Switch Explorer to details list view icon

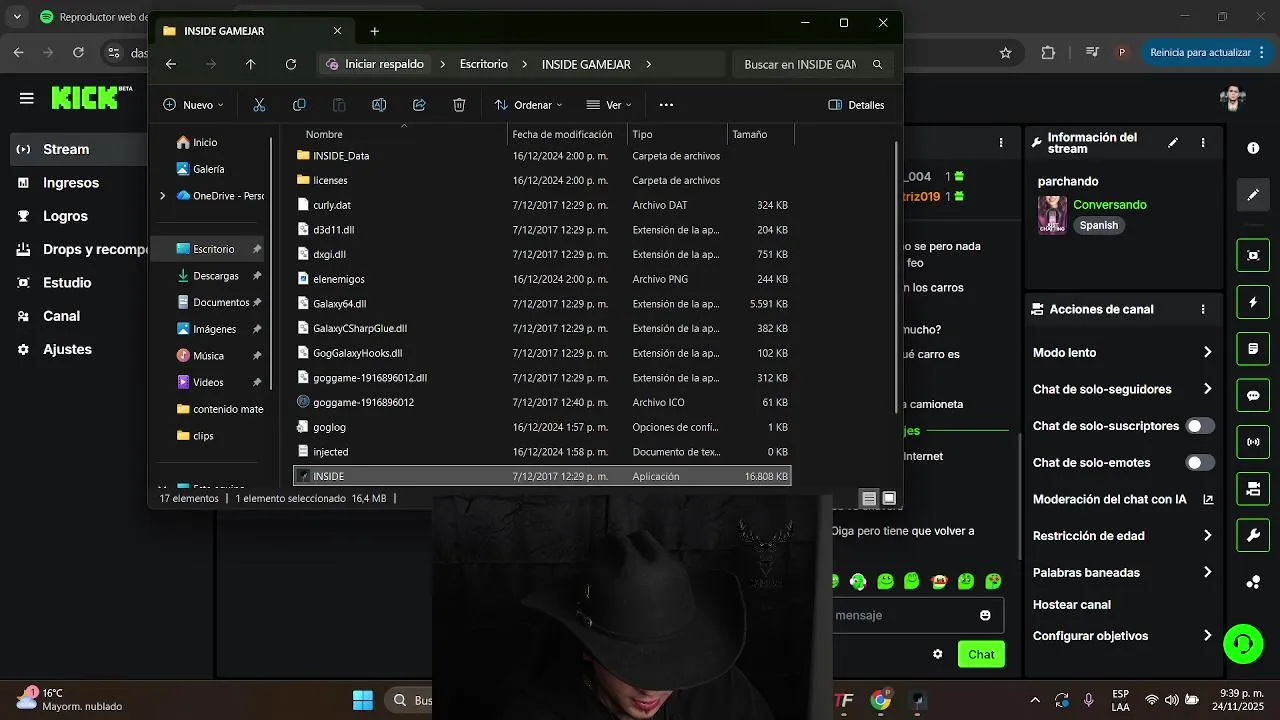point(869,498)
